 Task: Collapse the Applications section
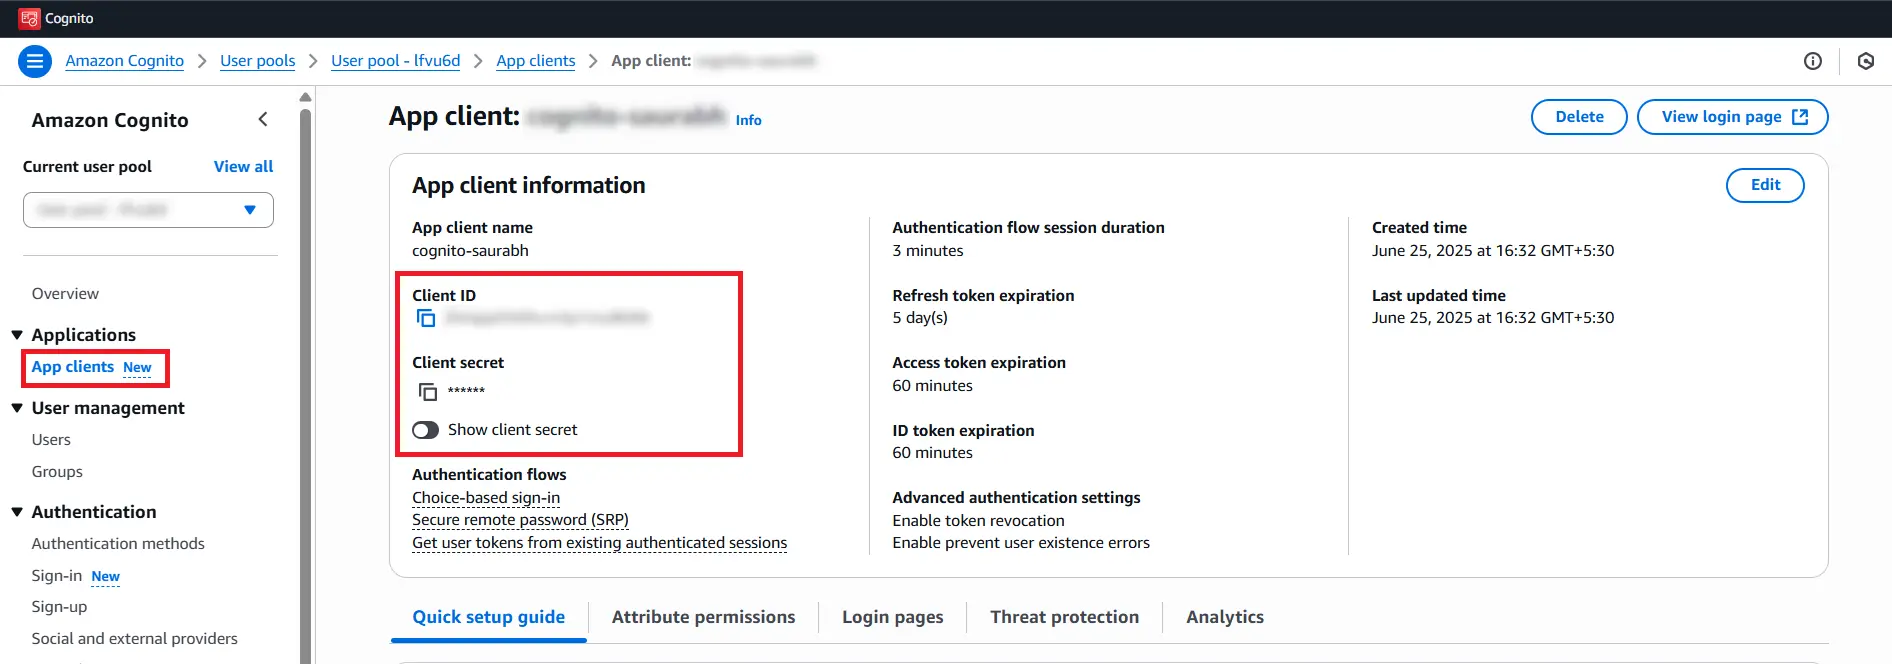click(x=17, y=335)
